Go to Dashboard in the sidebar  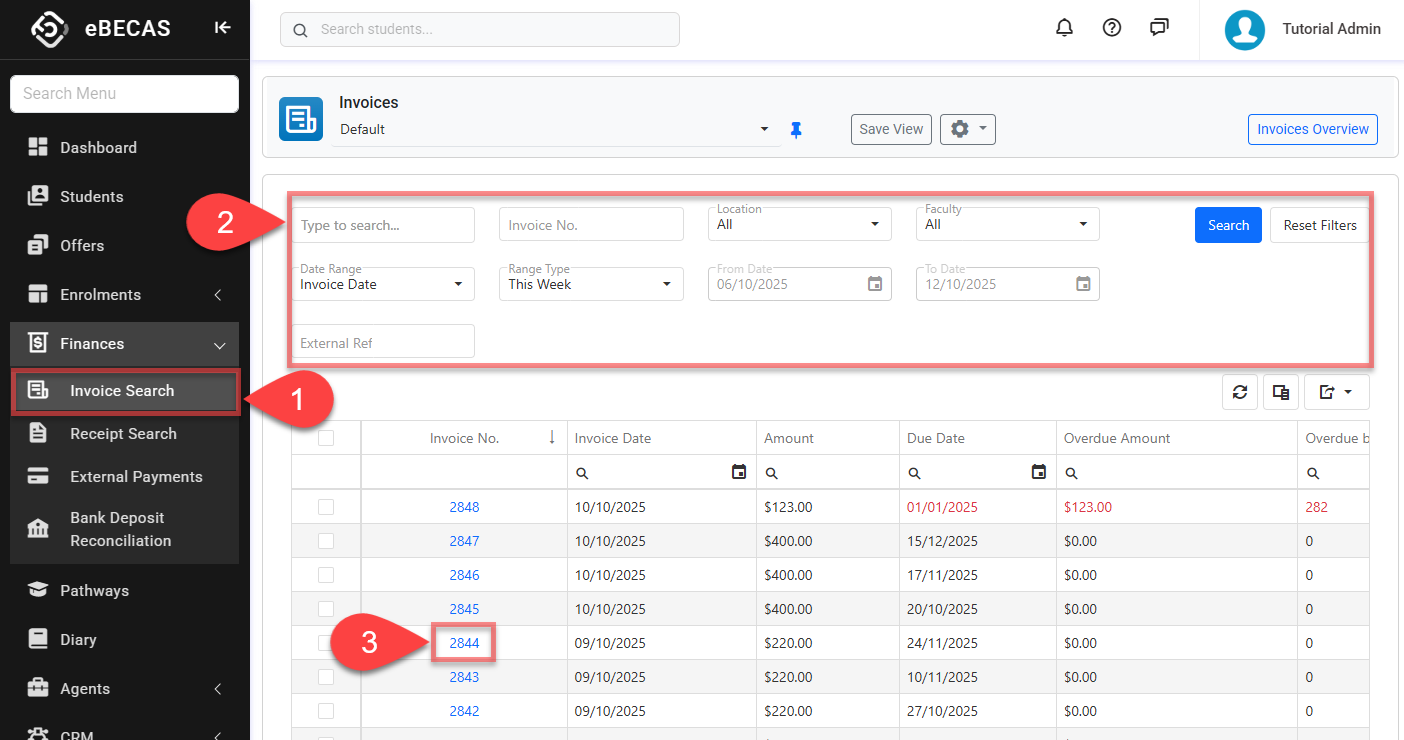(98, 148)
